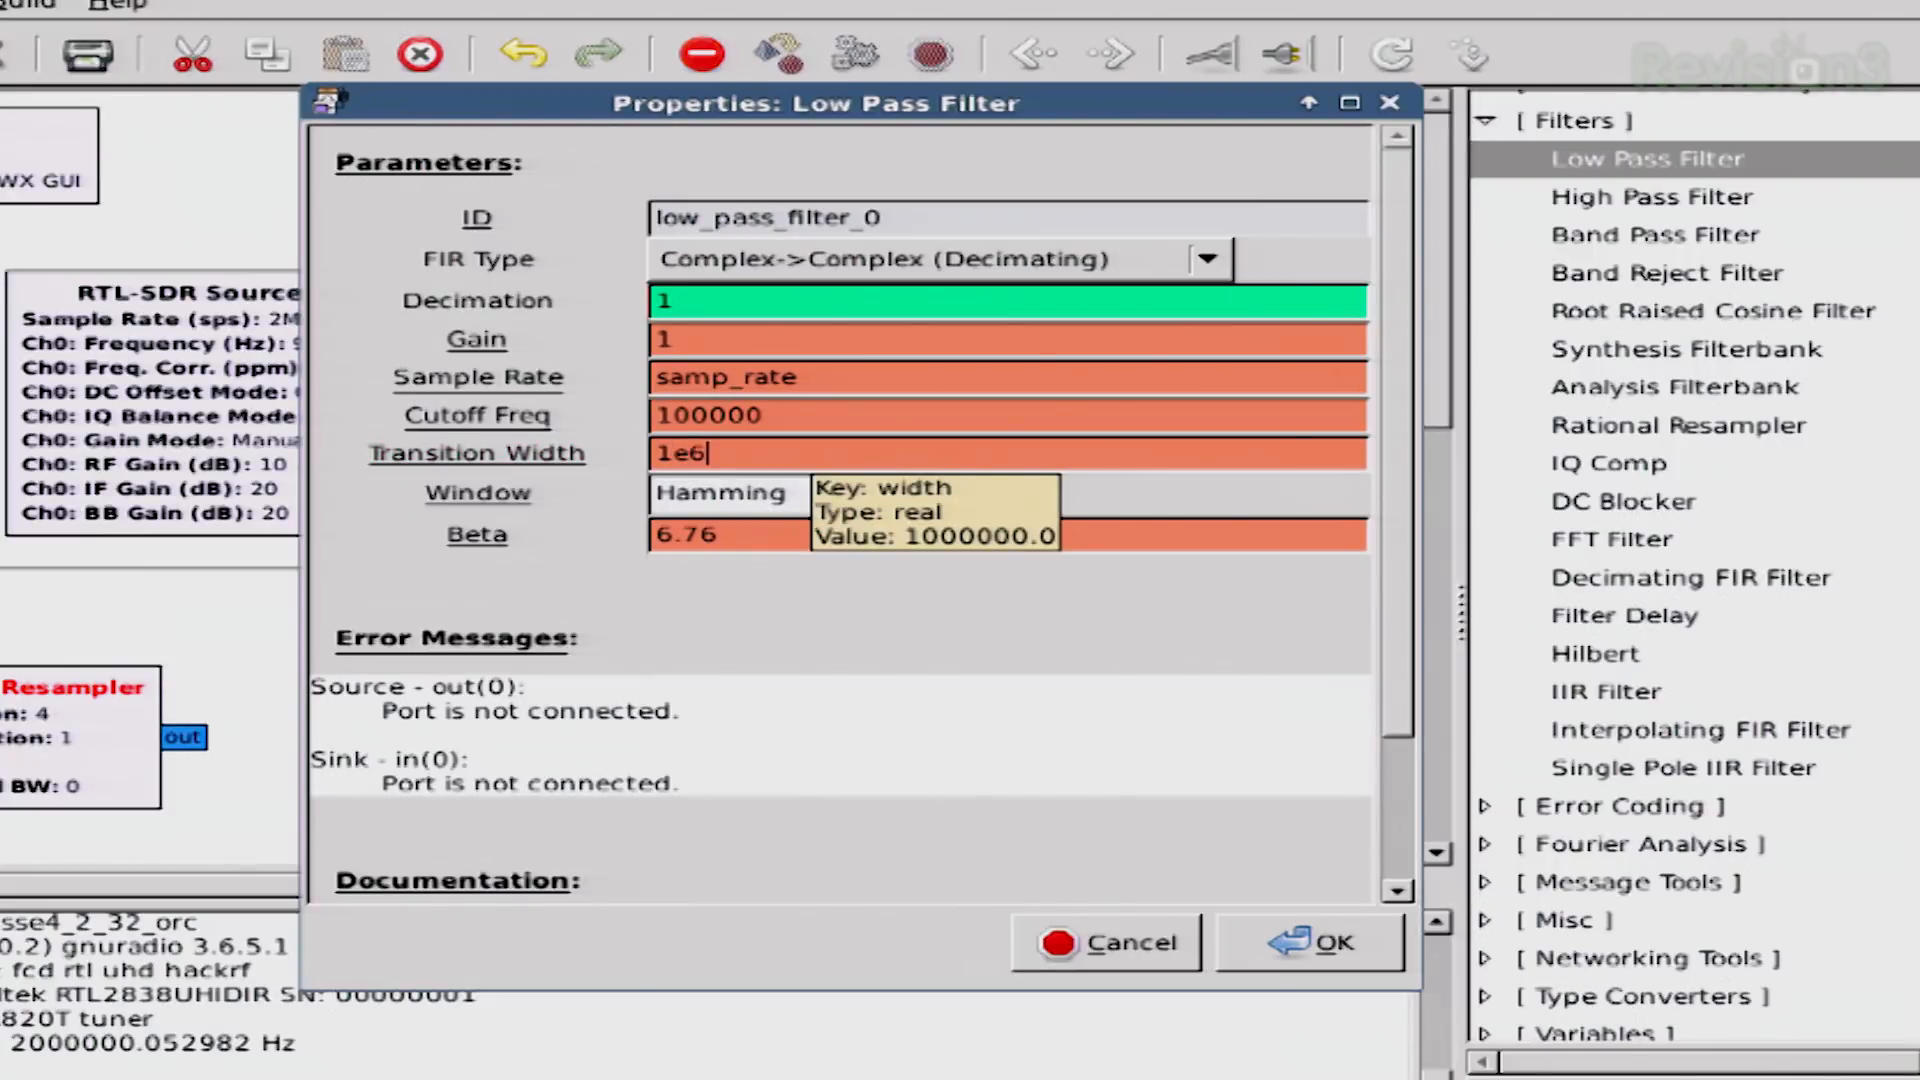This screenshot has height=1080, width=1920.
Task: Click the RTL-SDR Source block on canvas
Action: (152, 403)
